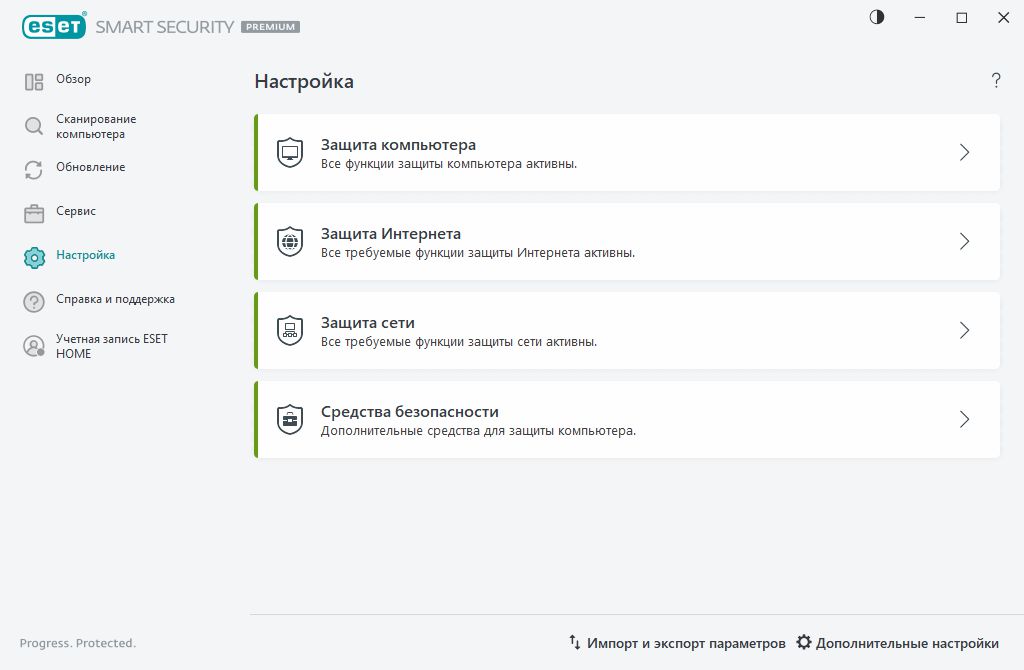Open Сервис via the toolbox icon
The width and height of the screenshot is (1024, 670).
33,212
